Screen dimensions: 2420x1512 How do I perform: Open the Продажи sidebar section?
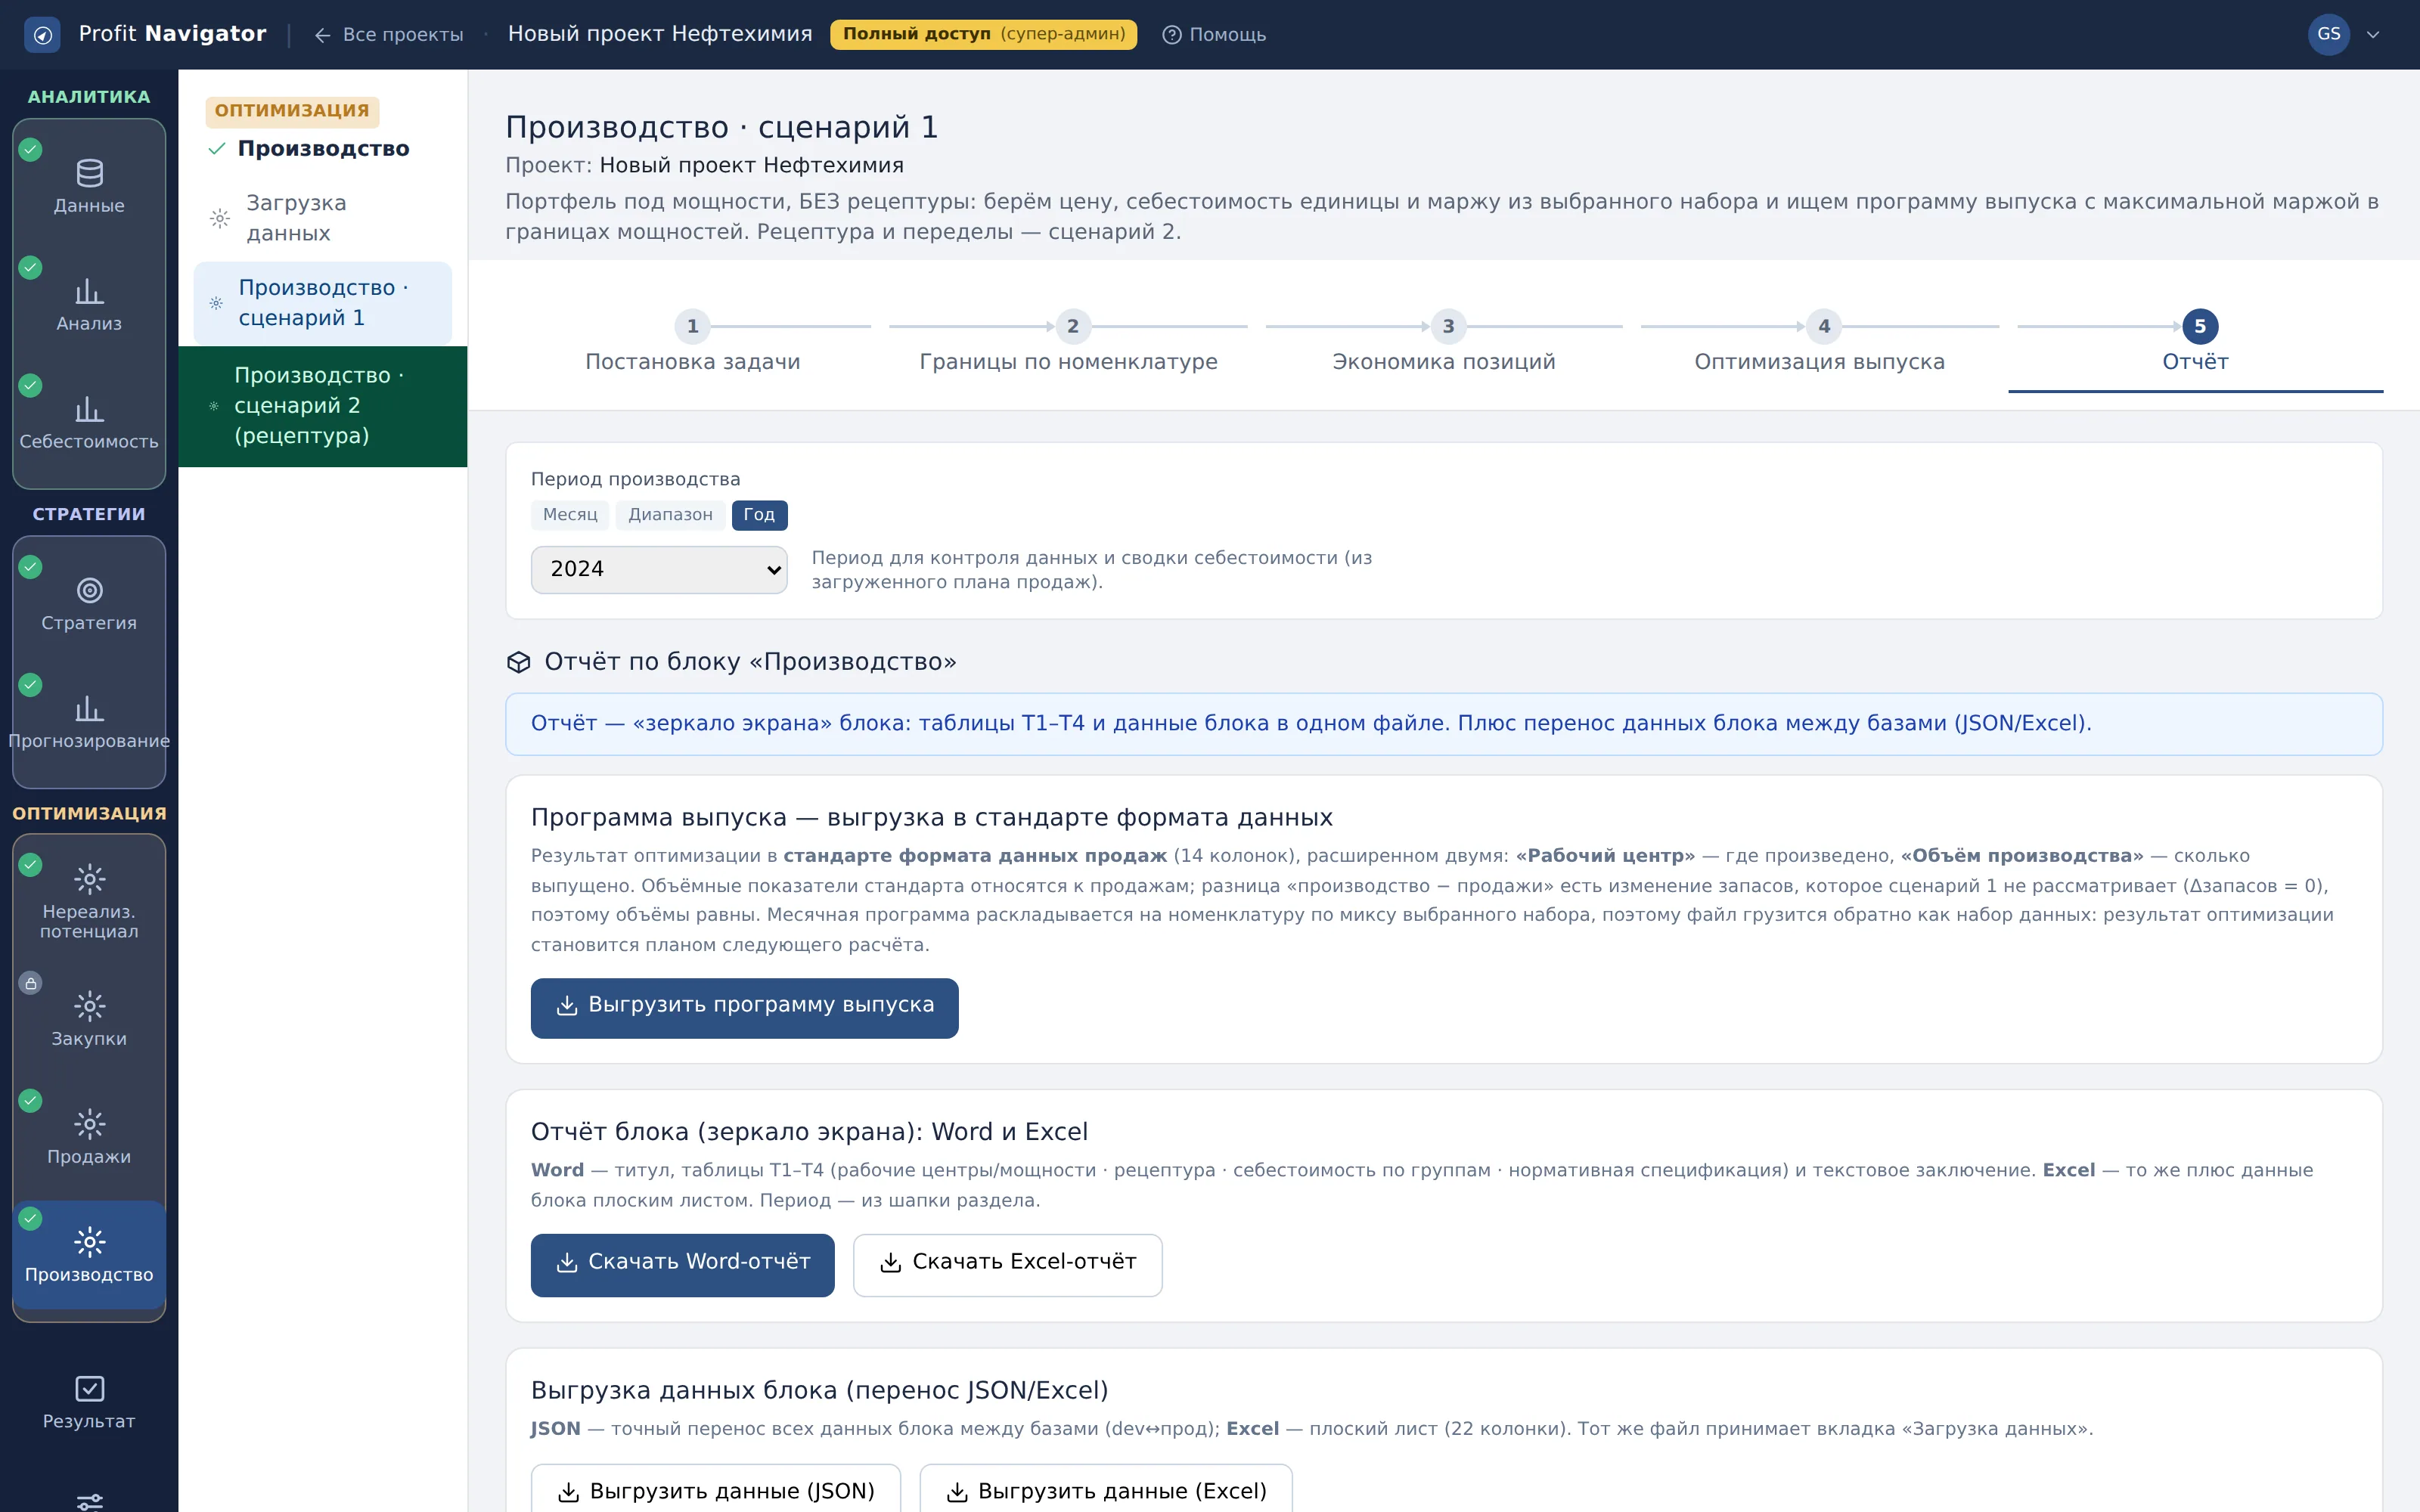(x=89, y=1137)
